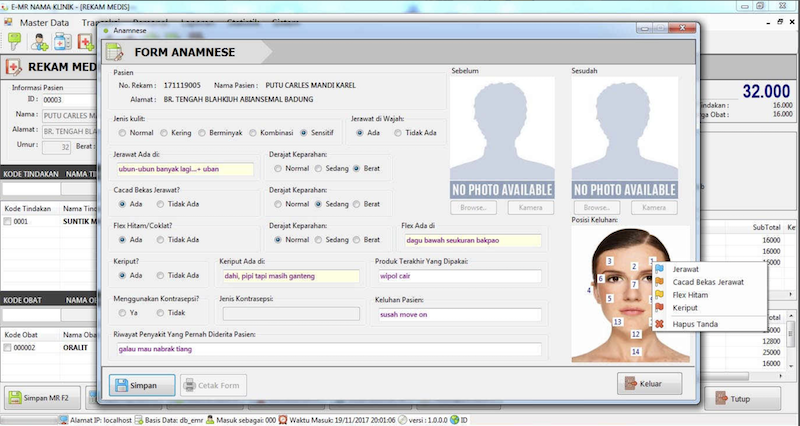Select Ya for Menggunakan Kontrasepsi
The width and height of the screenshot is (800, 426).
[122, 313]
